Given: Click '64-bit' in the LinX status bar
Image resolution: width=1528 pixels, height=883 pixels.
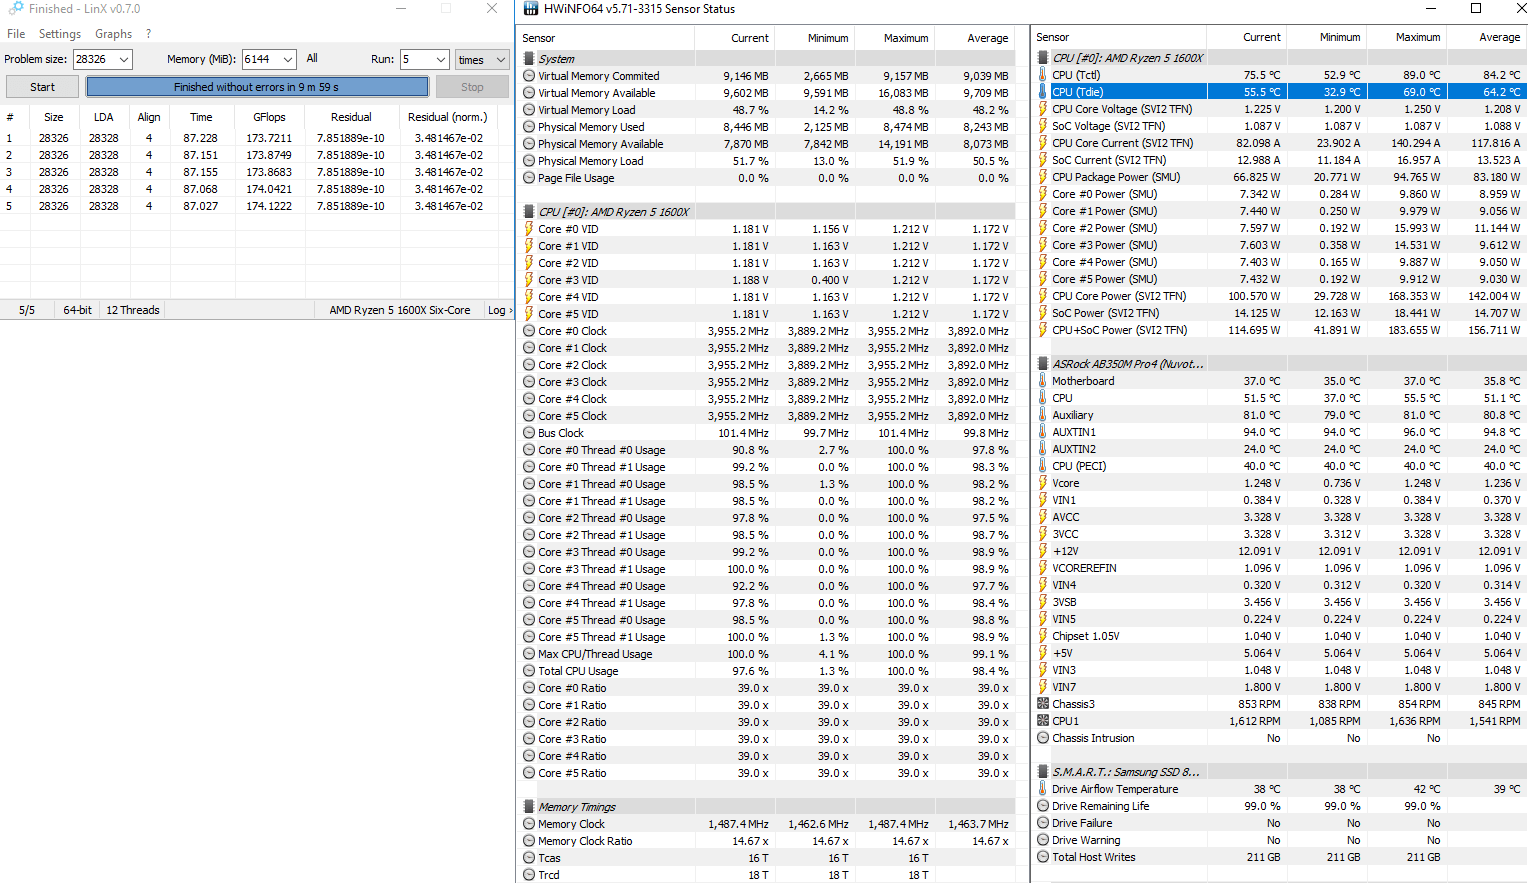Looking at the screenshot, I should point(78,310).
